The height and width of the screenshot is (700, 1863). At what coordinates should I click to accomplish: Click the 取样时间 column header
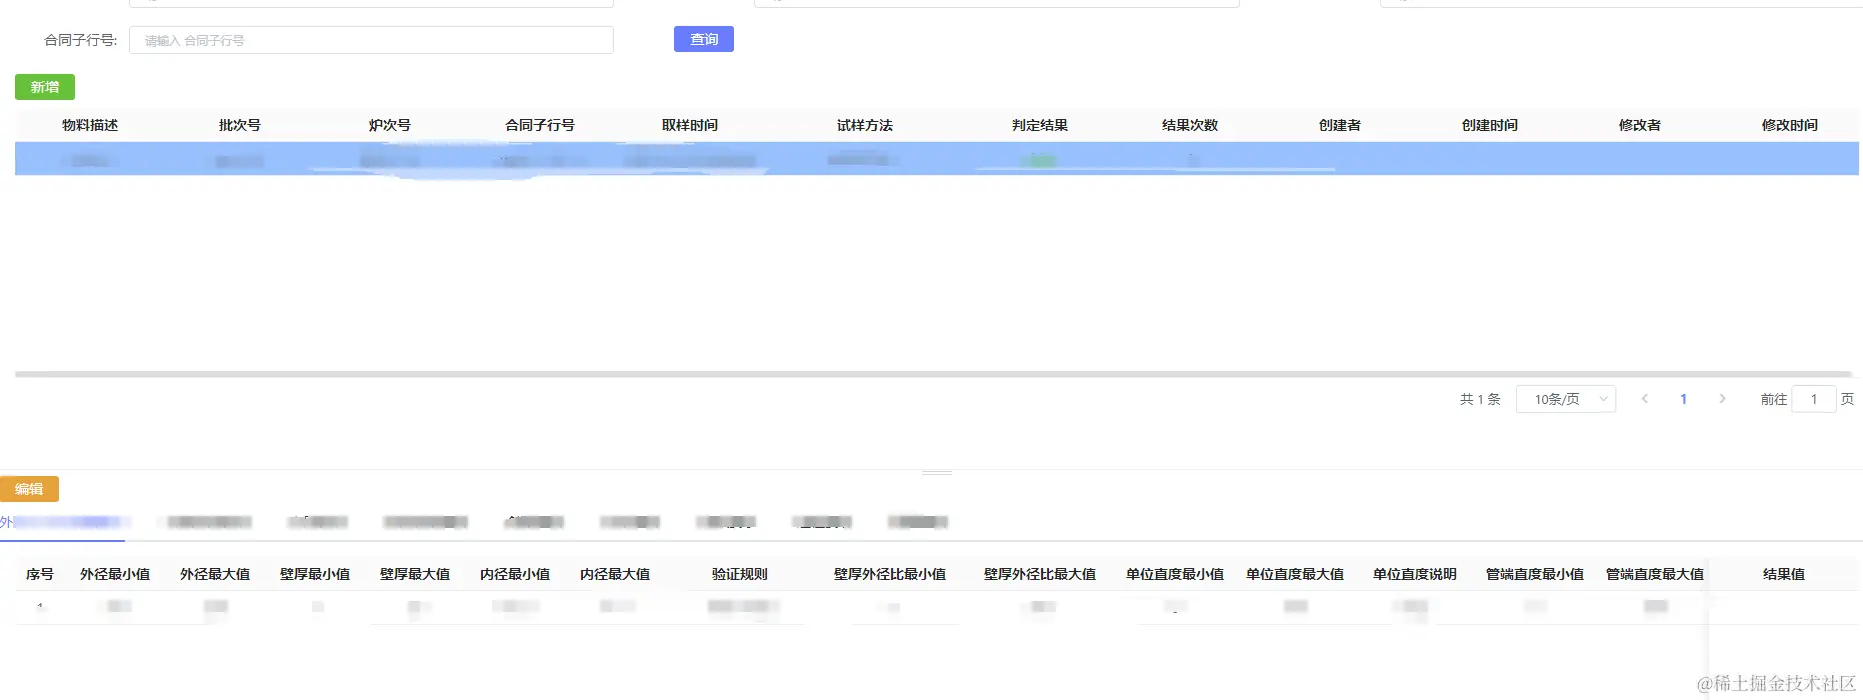pyautogui.click(x=690, y=125)
